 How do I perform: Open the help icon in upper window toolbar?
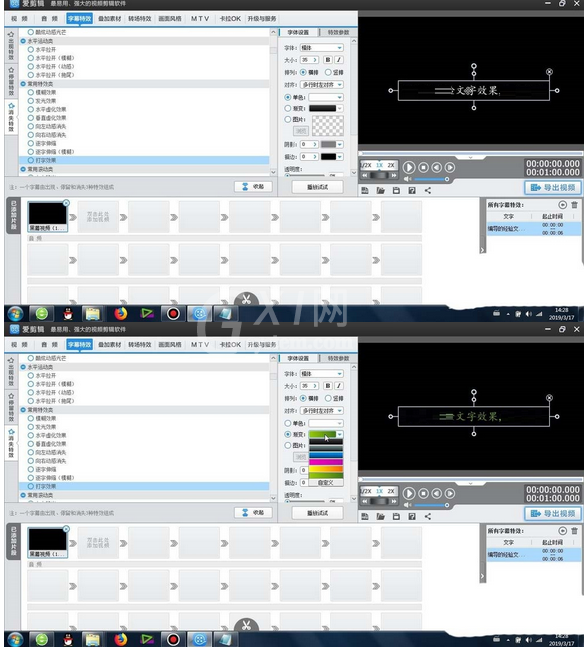412,190
